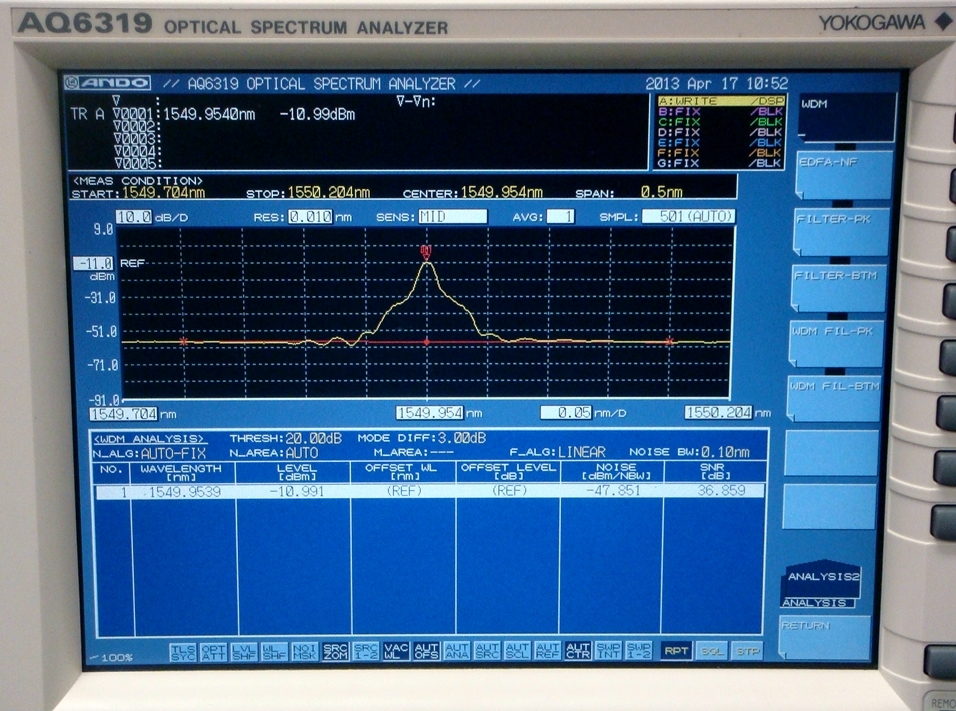Choose the WDM FIL-PK soft key
This screenshot has width=956, height=711.
[836, 343]
